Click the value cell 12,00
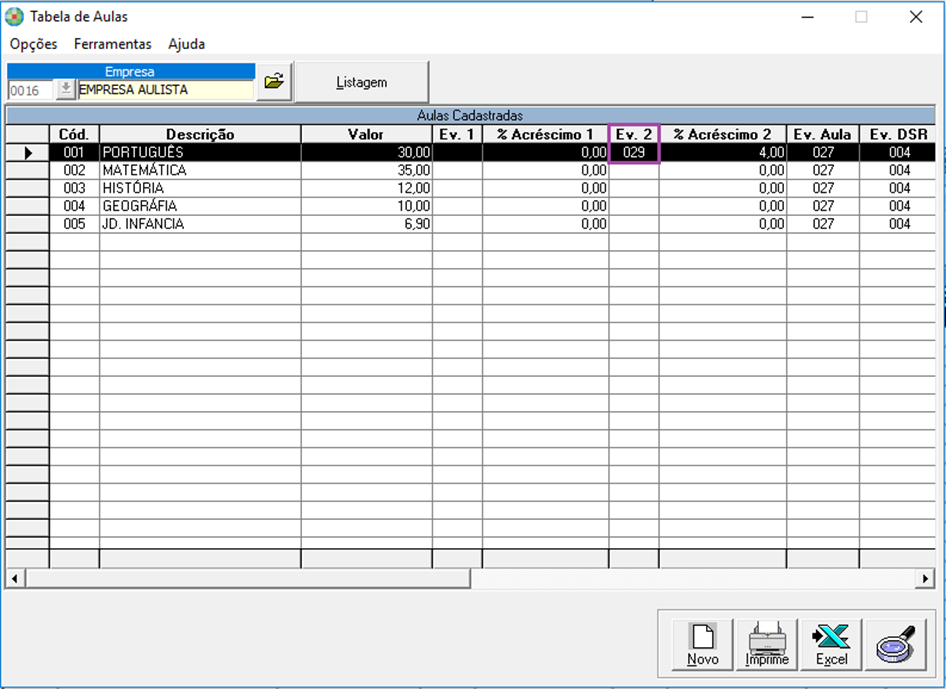The height and width of the screenshot is (689, 946). click(366, 188)
